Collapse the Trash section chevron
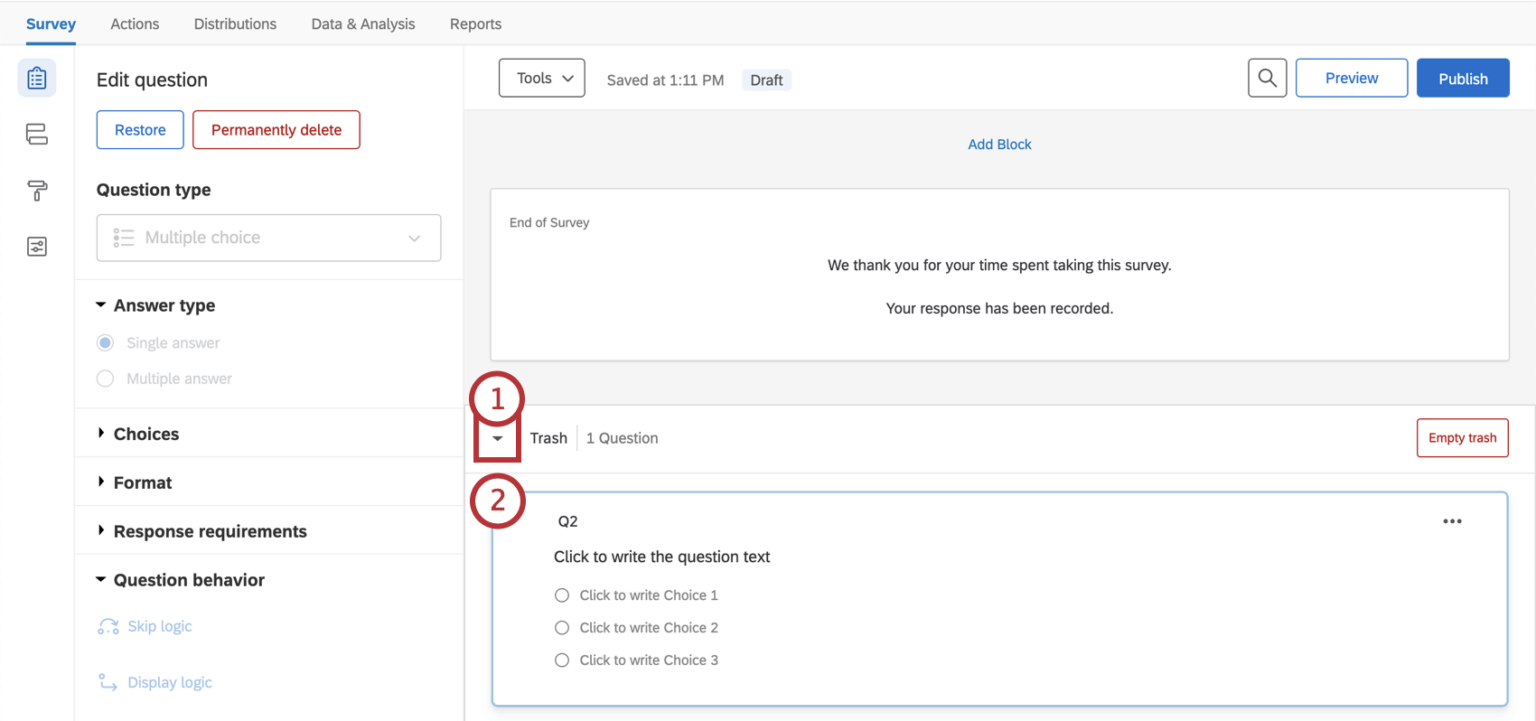The image size is (1536, 721). (x=497, y=438)
